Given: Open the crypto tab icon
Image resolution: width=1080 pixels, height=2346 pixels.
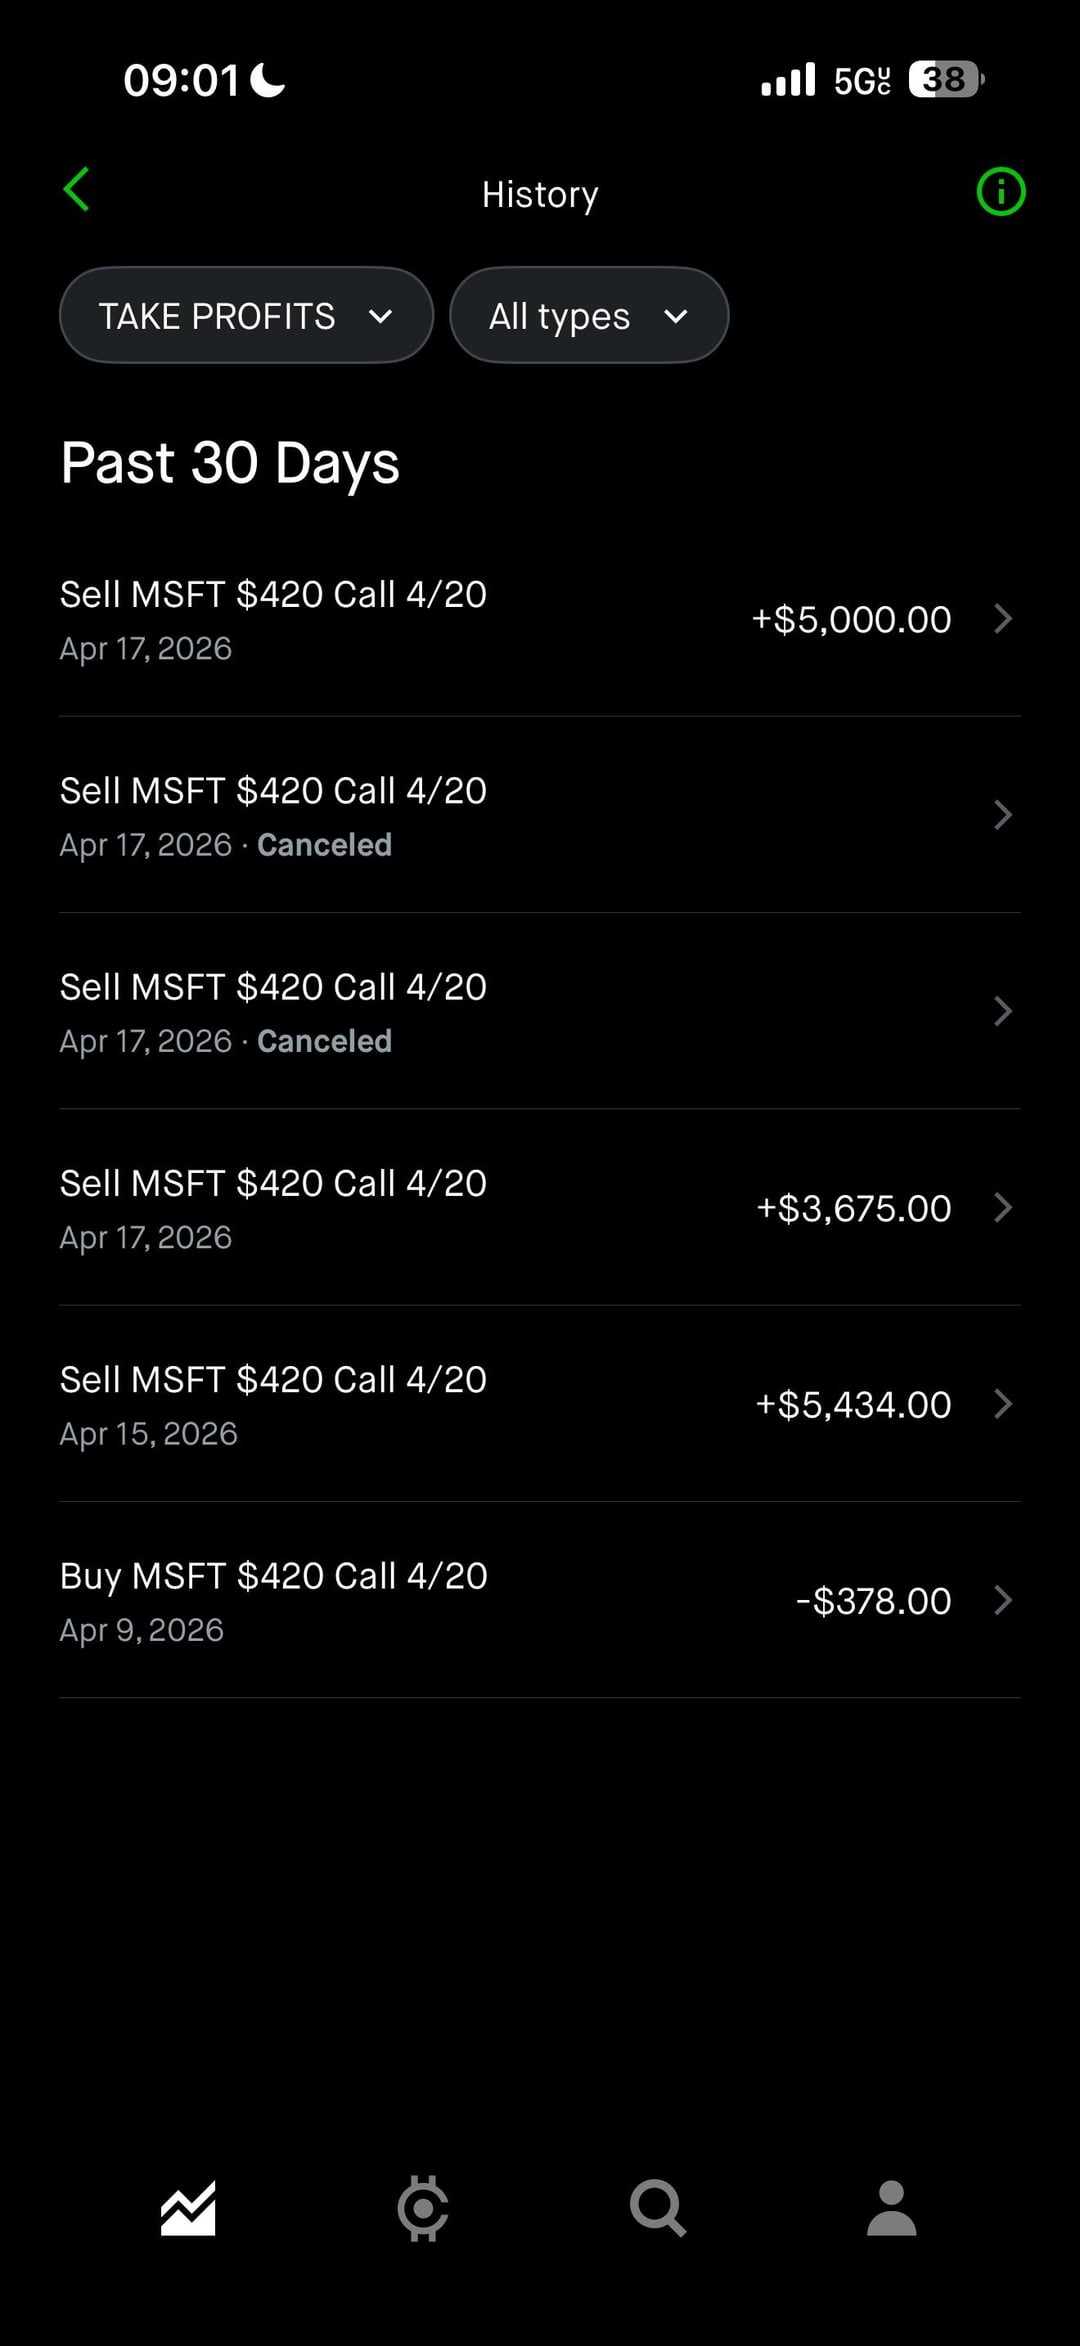Looking at the screenshot, I should [x=422, y=2208].
